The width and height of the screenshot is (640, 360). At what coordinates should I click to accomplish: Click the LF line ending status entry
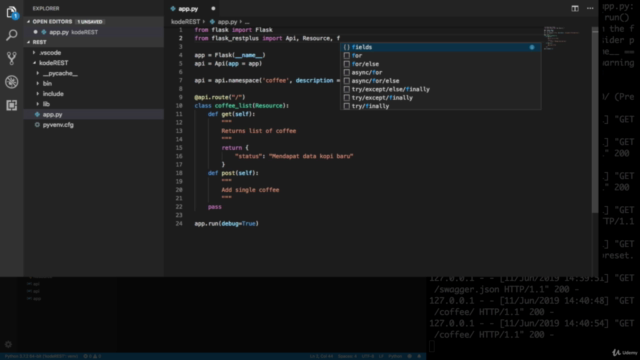click(x=381, y=356)
